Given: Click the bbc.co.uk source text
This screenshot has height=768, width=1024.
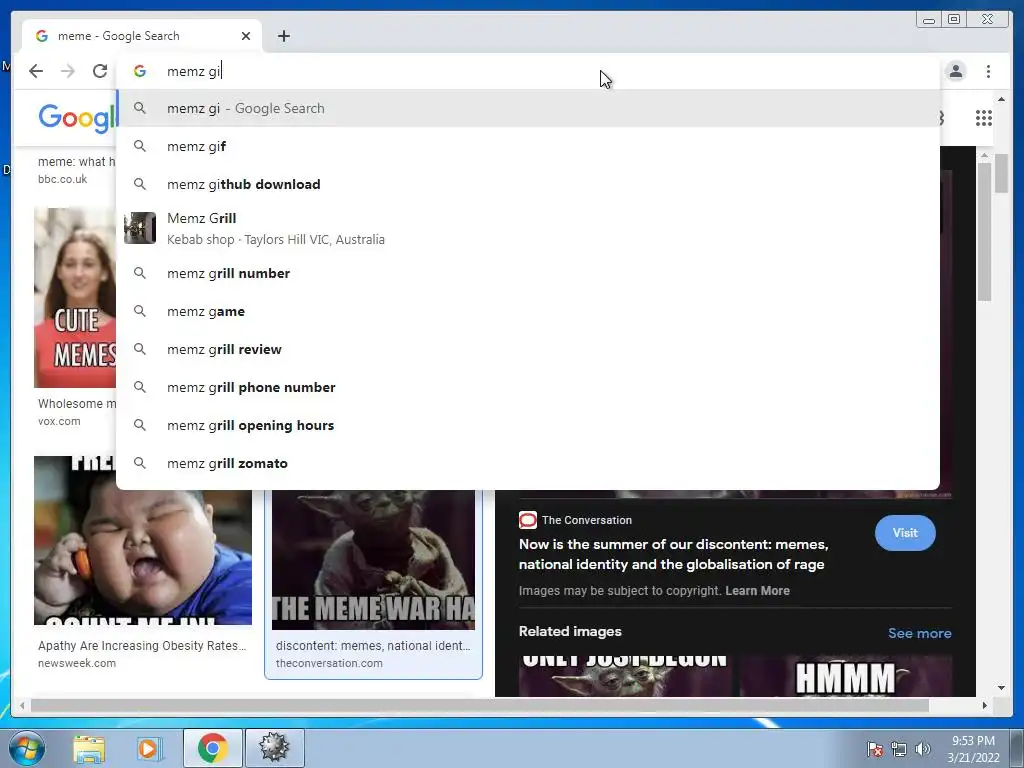Looking at the screenshot, I should 63,179.
